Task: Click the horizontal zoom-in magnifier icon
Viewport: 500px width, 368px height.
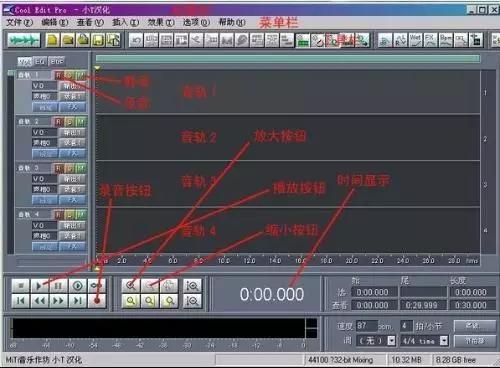Action: [x=131, y=286]
